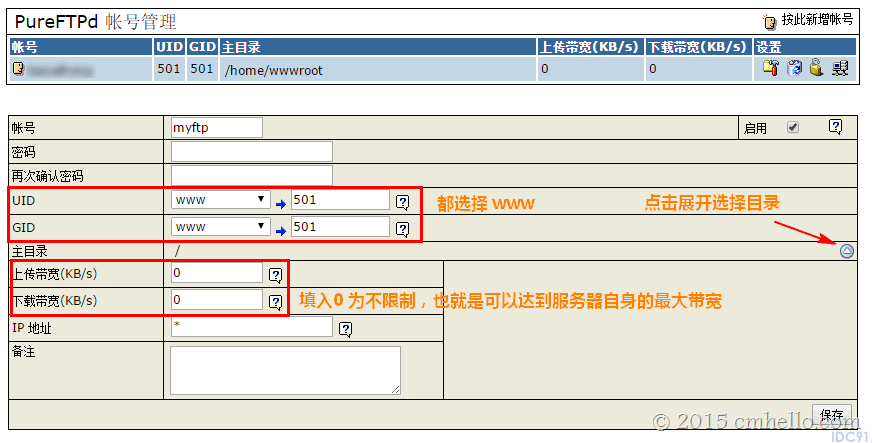This screenshot has width=872, height=443.
Task: Click the GID column header
Action: click(x=202, y=47)
